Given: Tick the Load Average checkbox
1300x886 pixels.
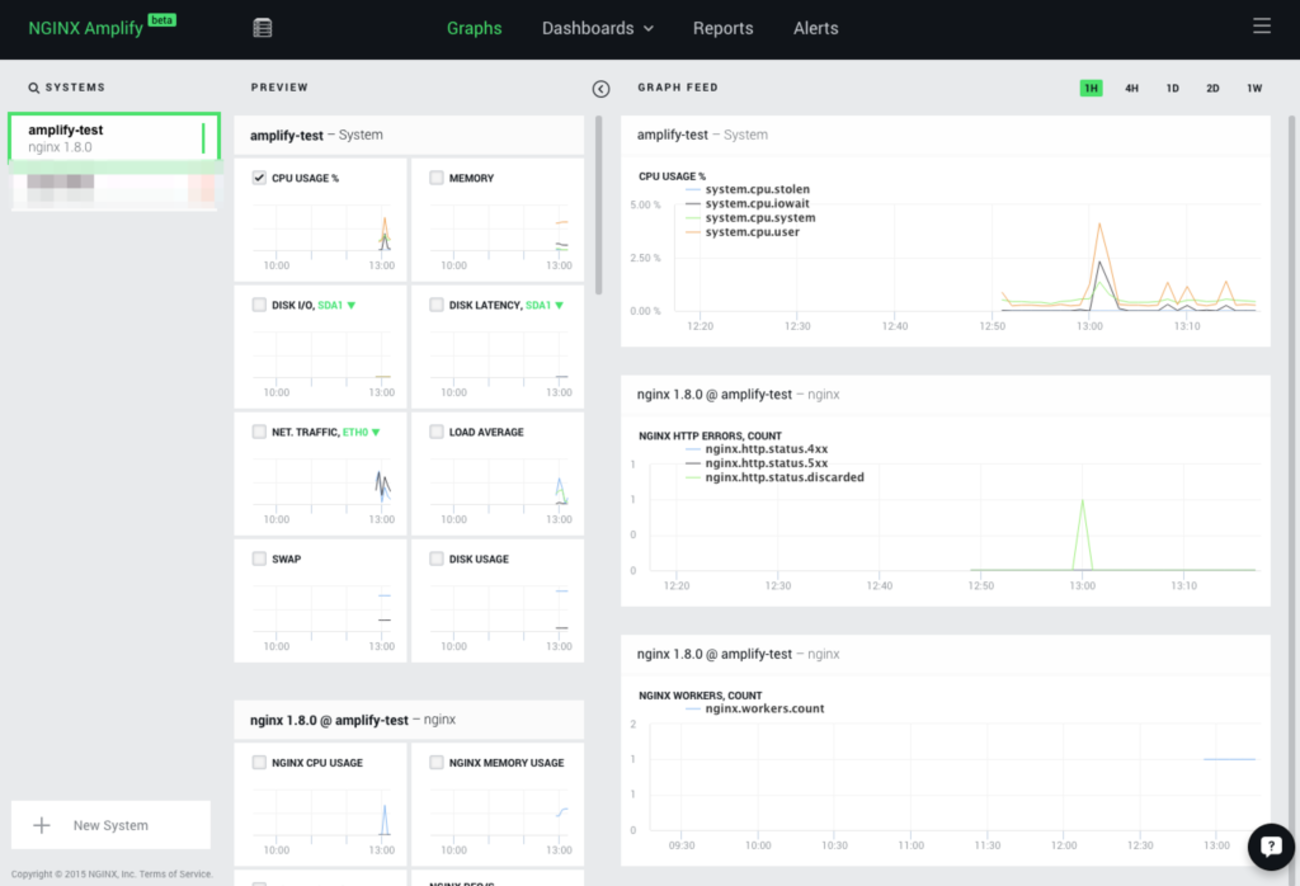Looking at the screenshot, I should [436, 432].
